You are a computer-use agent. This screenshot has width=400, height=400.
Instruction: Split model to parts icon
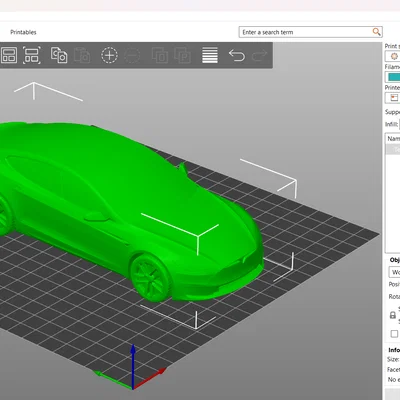coord(182,55)
